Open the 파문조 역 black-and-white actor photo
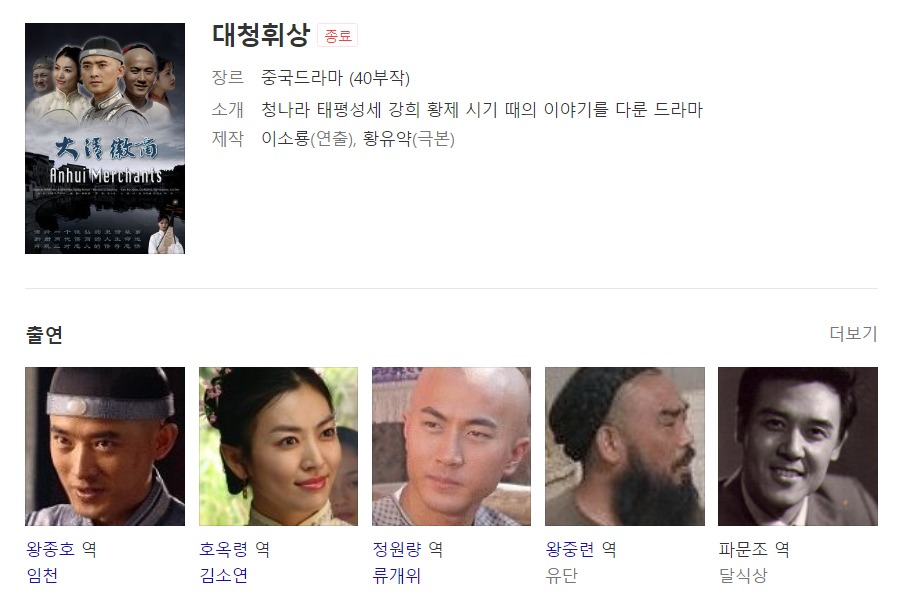 pos(798,447)
